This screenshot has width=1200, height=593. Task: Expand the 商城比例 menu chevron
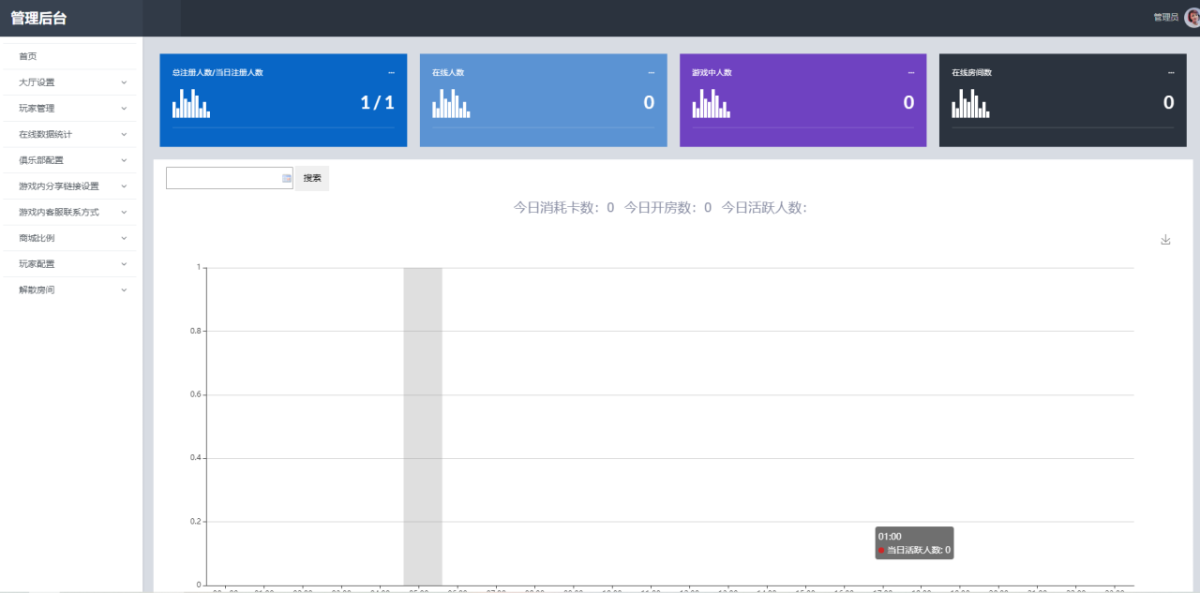124,238
